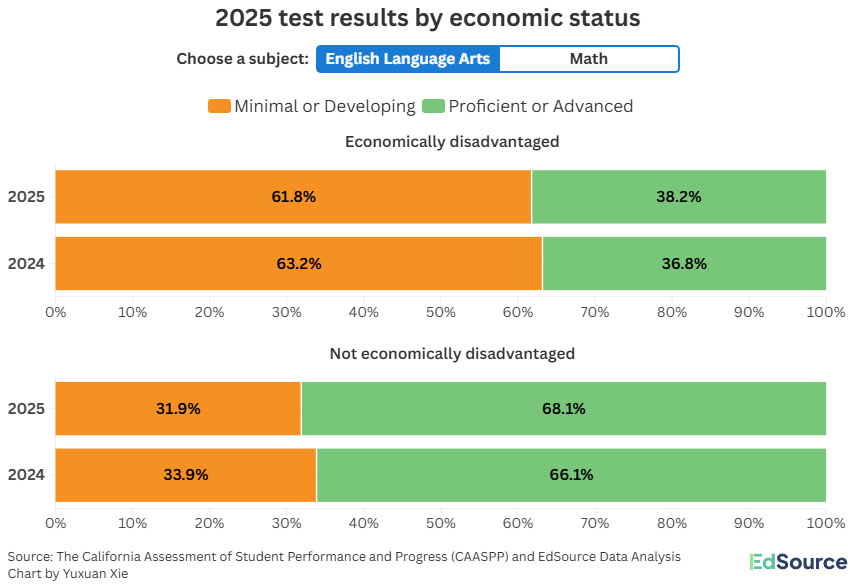Click the Chart by Yuxuan Xie credit
This screenshot has width=848, height=586.
click(67, 574)
